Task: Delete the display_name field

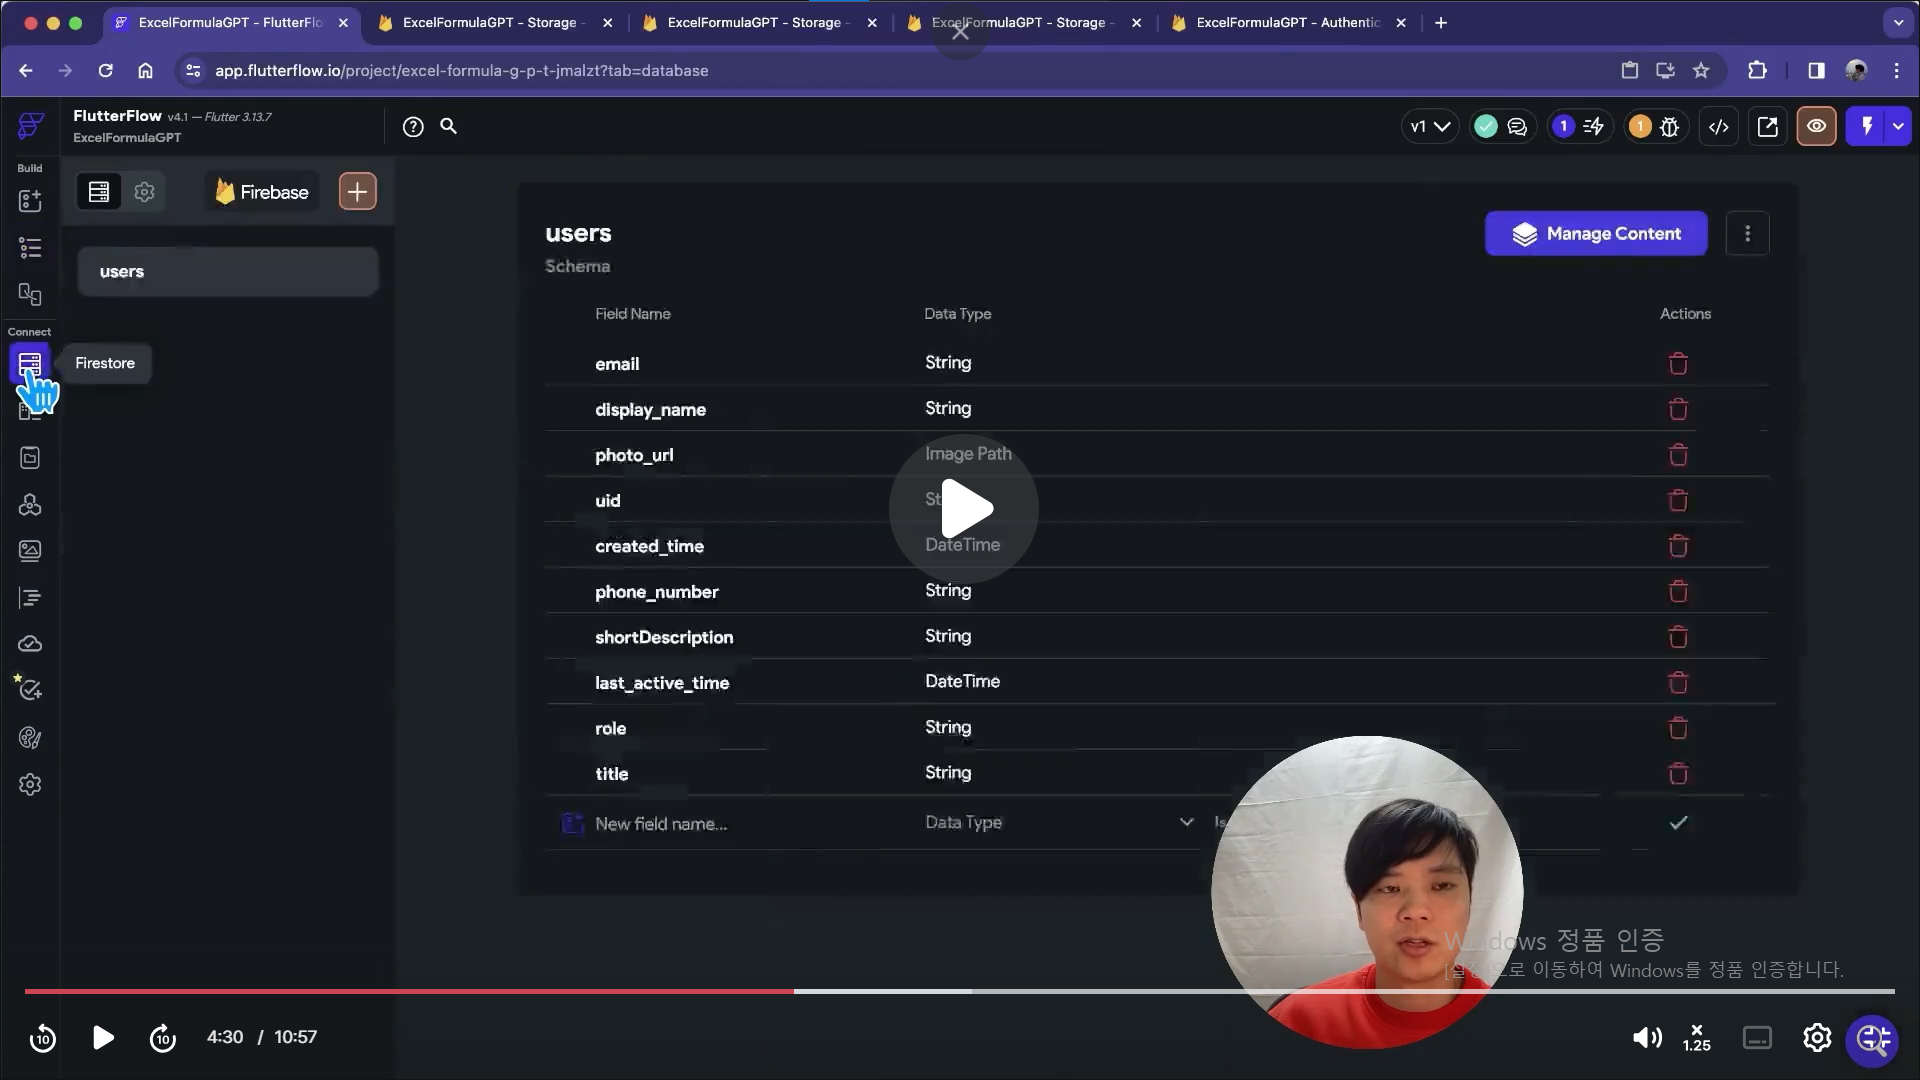Action: 1678,409
